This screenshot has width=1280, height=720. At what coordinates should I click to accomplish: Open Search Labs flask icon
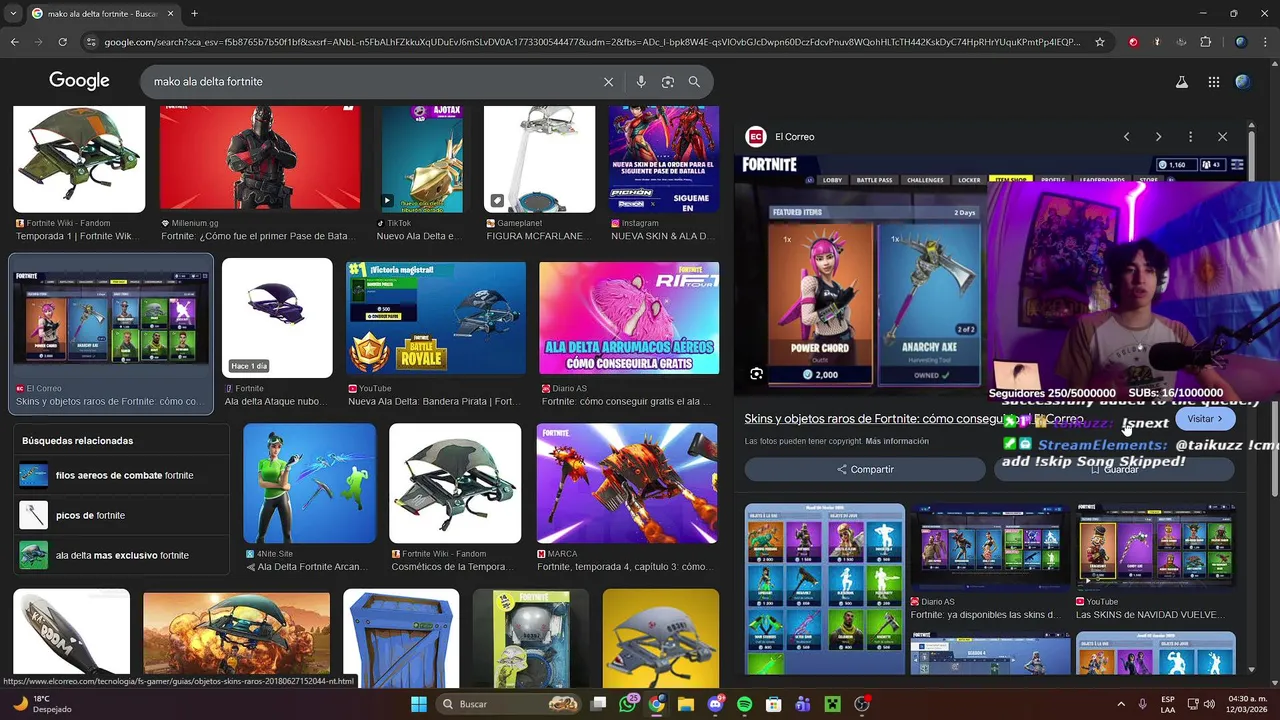pos(1181,82)
